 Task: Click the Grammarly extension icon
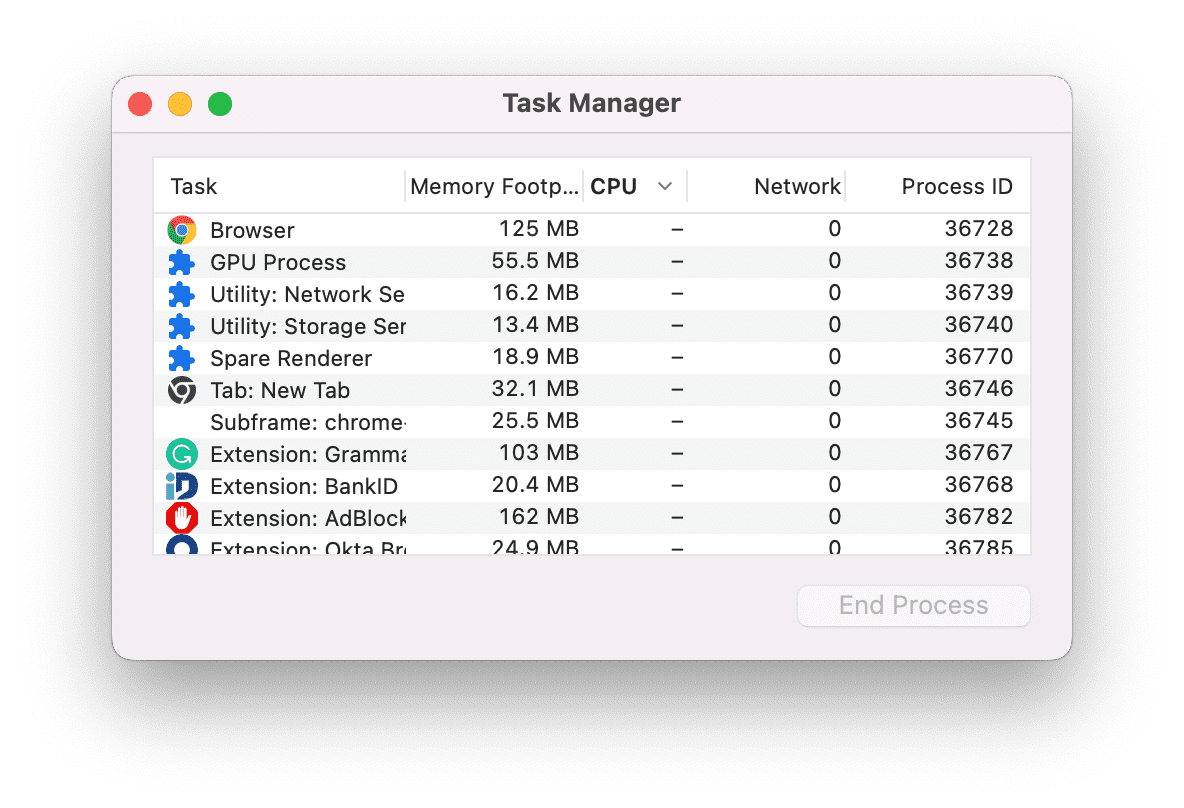point(181,454)
